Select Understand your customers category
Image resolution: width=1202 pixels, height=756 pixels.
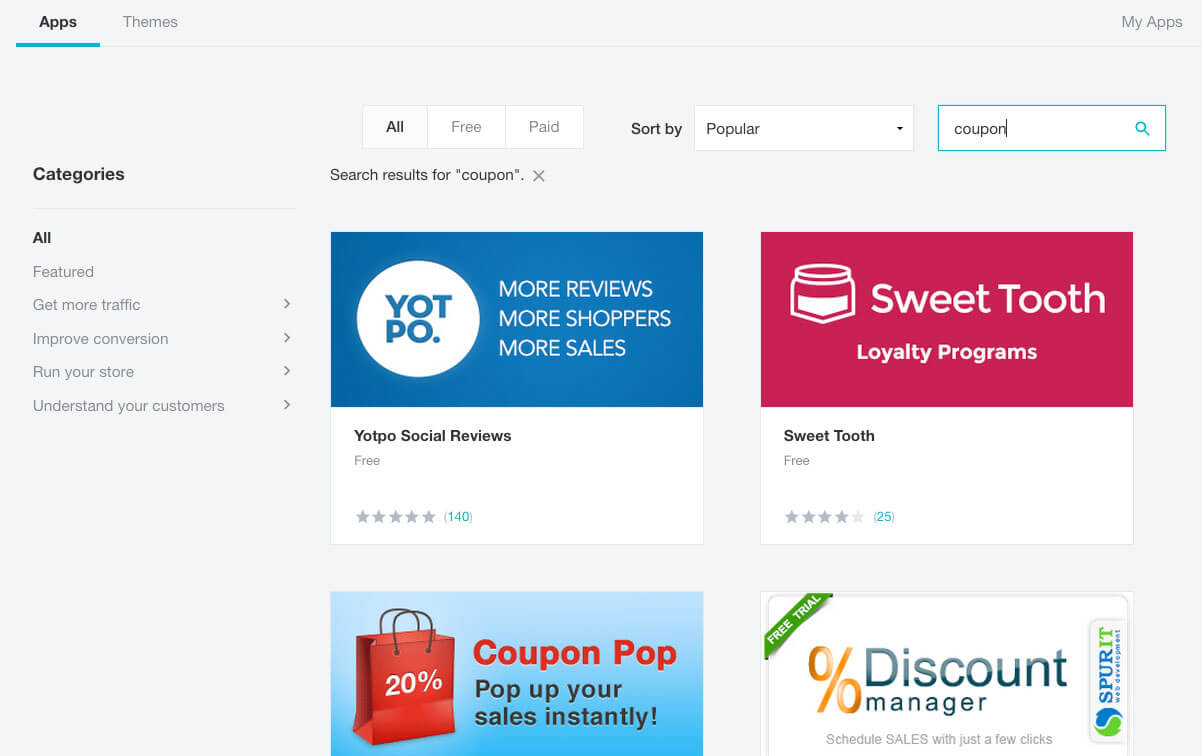tap(129, 406)
